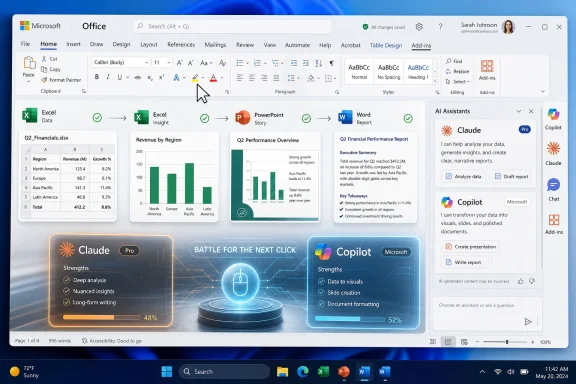Toggle Italic formatting
The image size is (576, 384).
(108, 77)
